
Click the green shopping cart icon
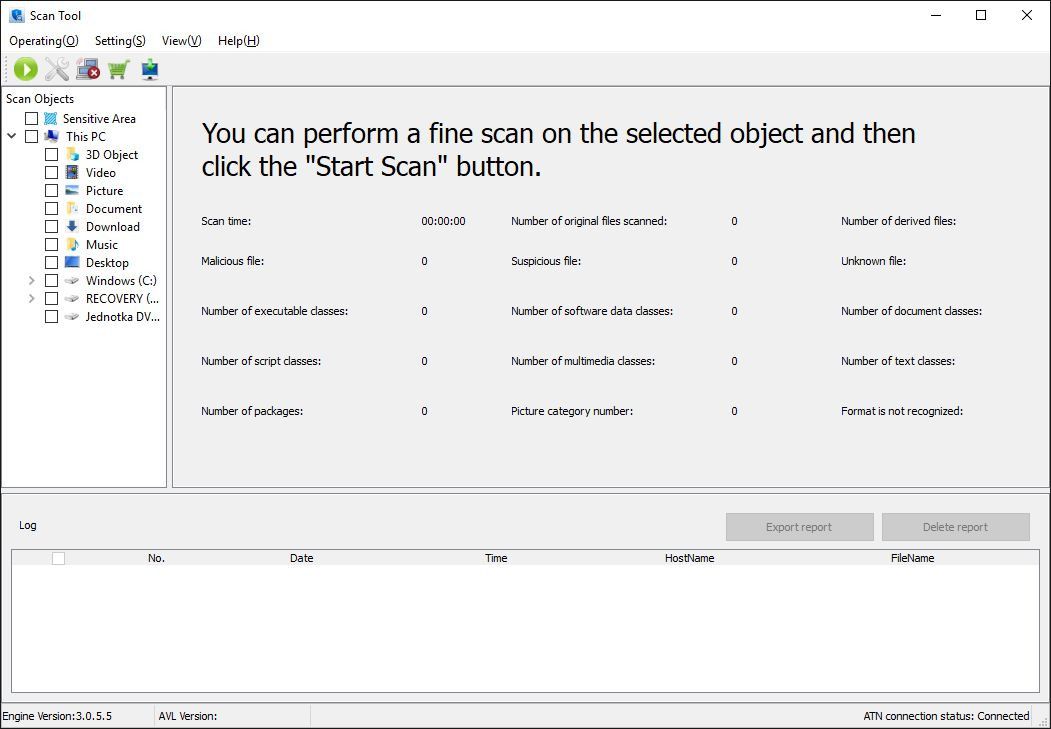[x=119, y=69]
